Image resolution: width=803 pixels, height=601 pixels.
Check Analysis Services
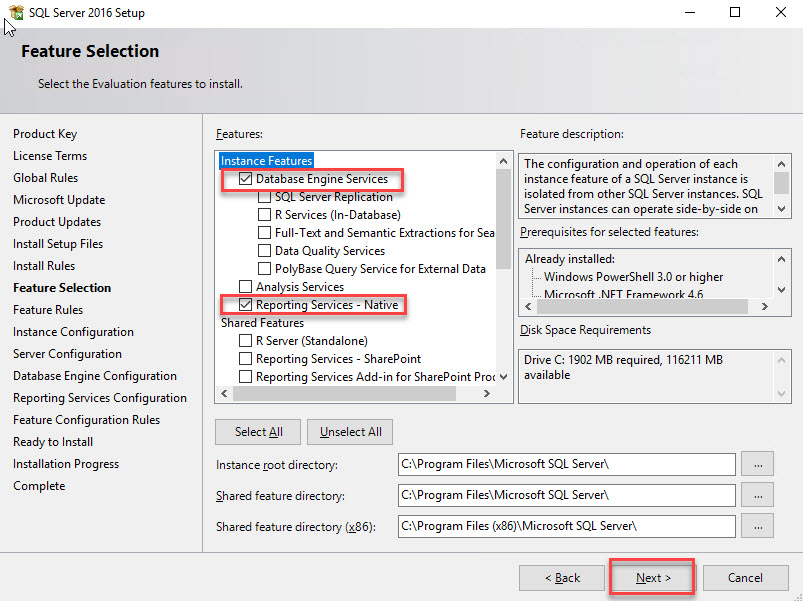[x=244, y=286]
